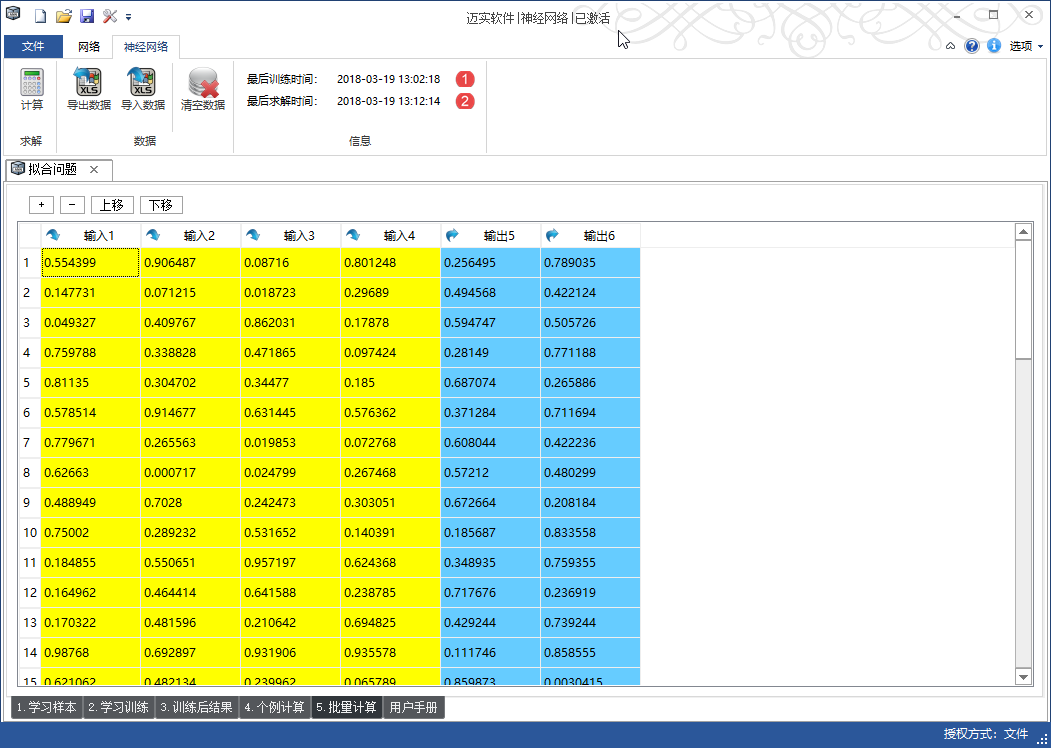Collapse the ribbon with the up chevron
Image resolution: width=1051 pixels, height=748 pixels.
pos(951,46)
